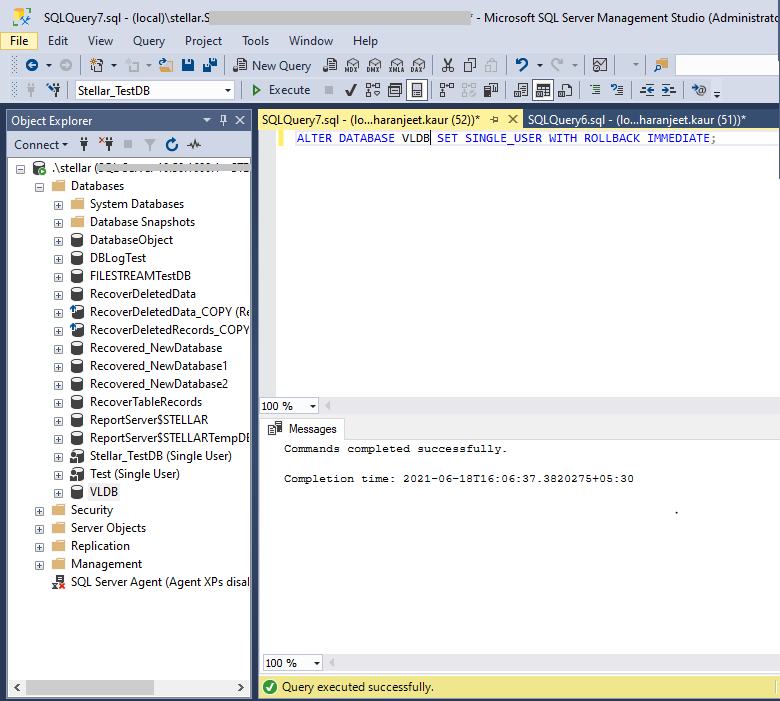
Task: Toggle Include Actual Execution Plan icon
Action: coord(446,90)
